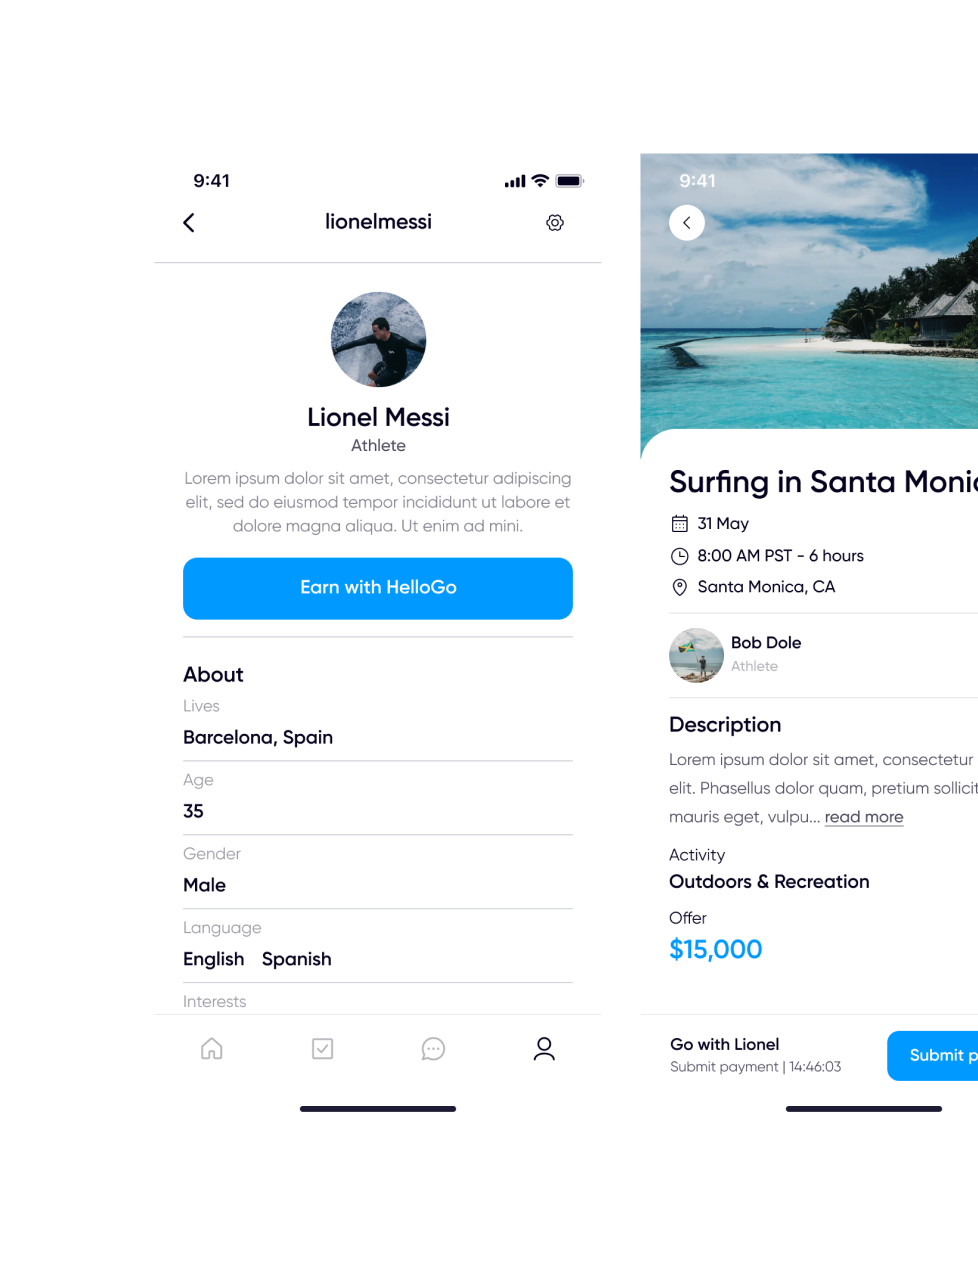
Task: Expand the description with read more
Action: pos(864,817)
